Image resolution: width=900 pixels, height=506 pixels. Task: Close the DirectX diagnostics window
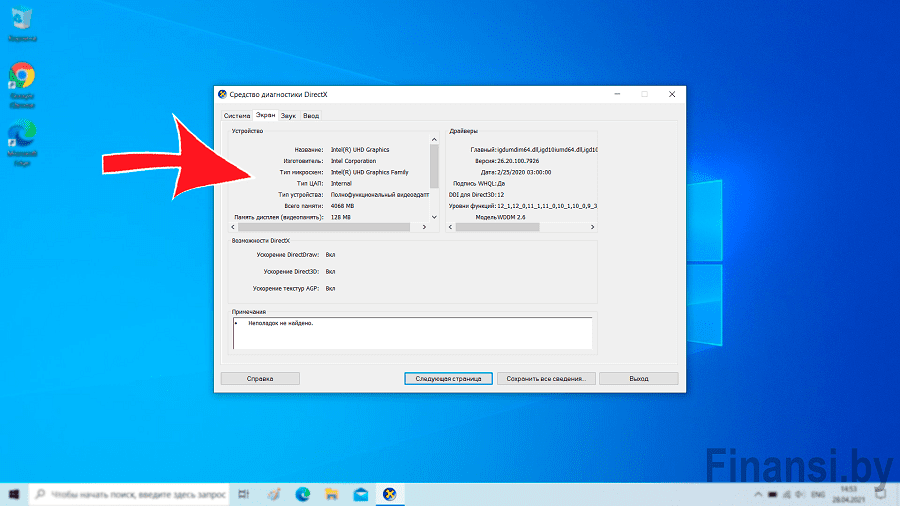click(672, 94)
